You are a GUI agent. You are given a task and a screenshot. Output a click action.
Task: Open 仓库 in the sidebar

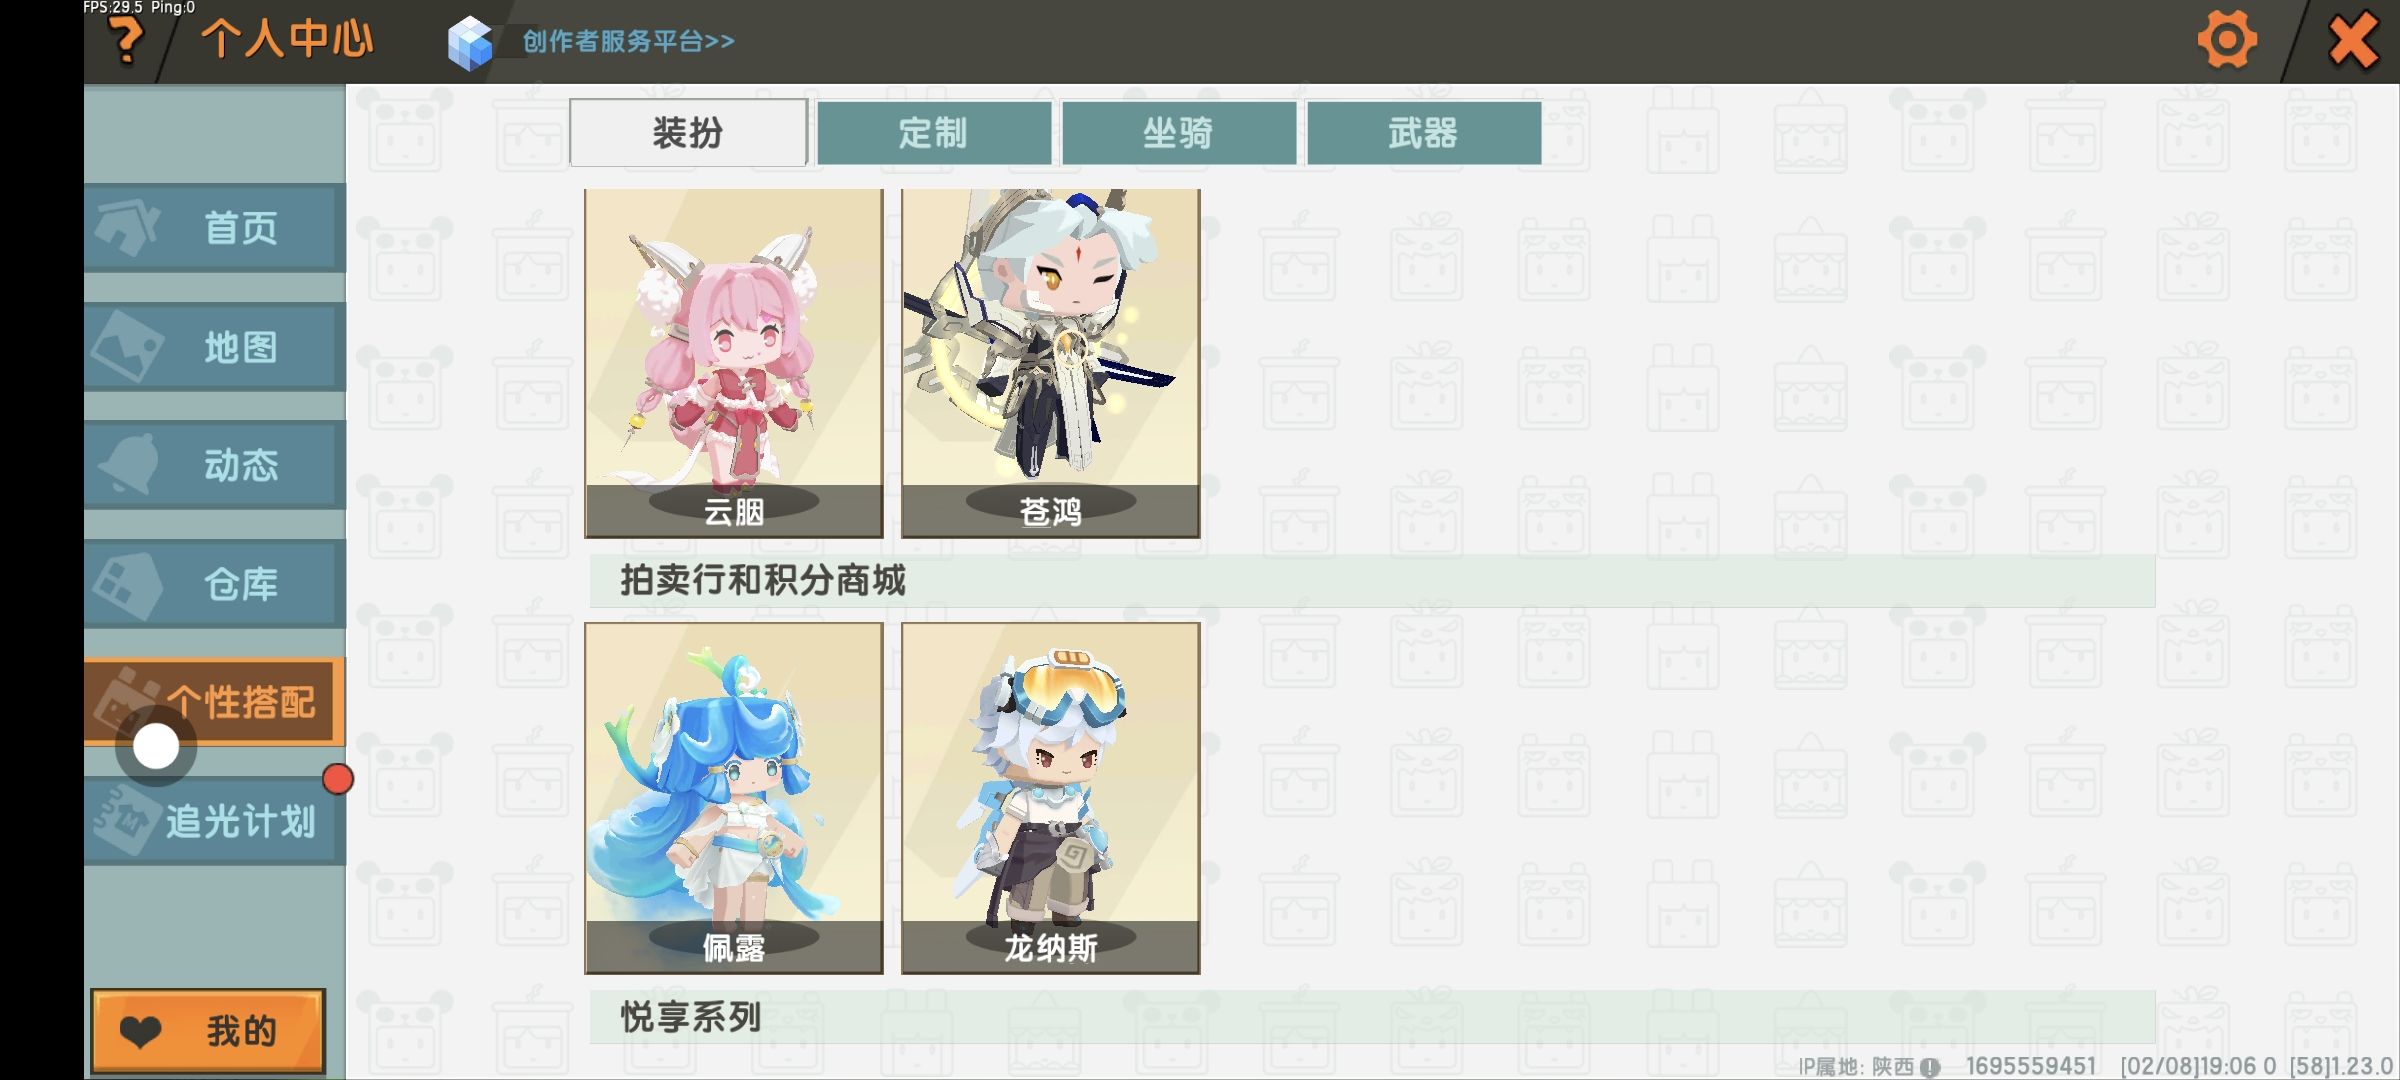(x=215, y=584)
